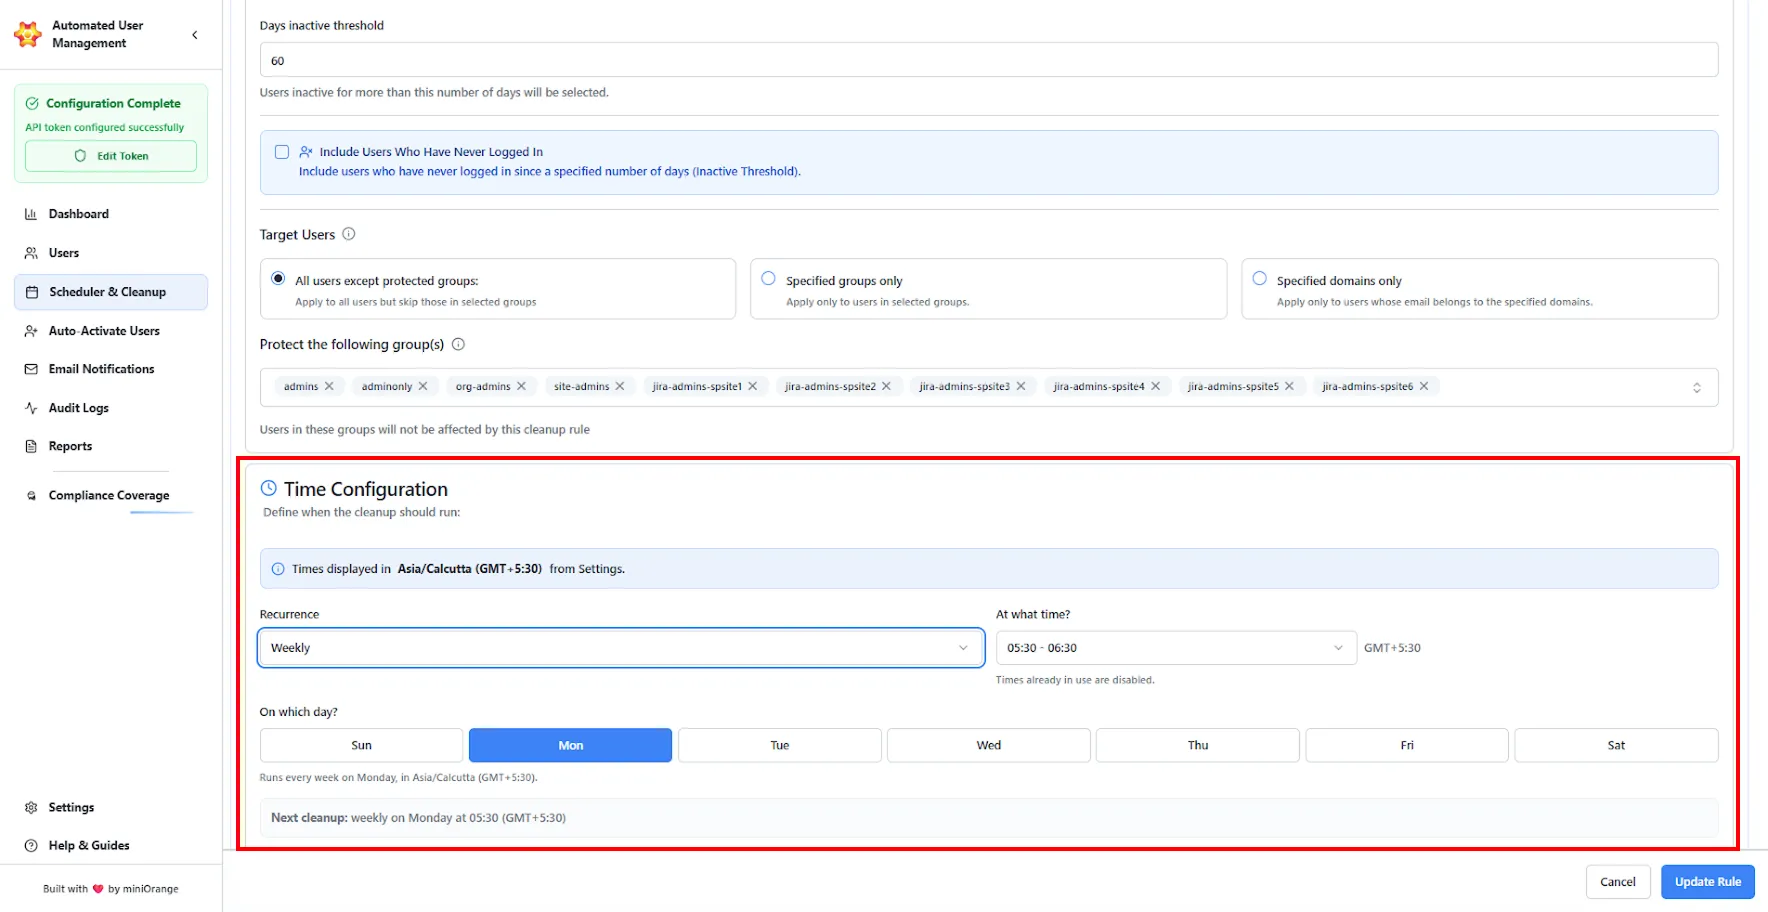Image resolution: width=1768 pixels, height=912 pixels.
Task: Remove the jira-admins-spsite3 tag
Action: click(x=1021, y=386)
